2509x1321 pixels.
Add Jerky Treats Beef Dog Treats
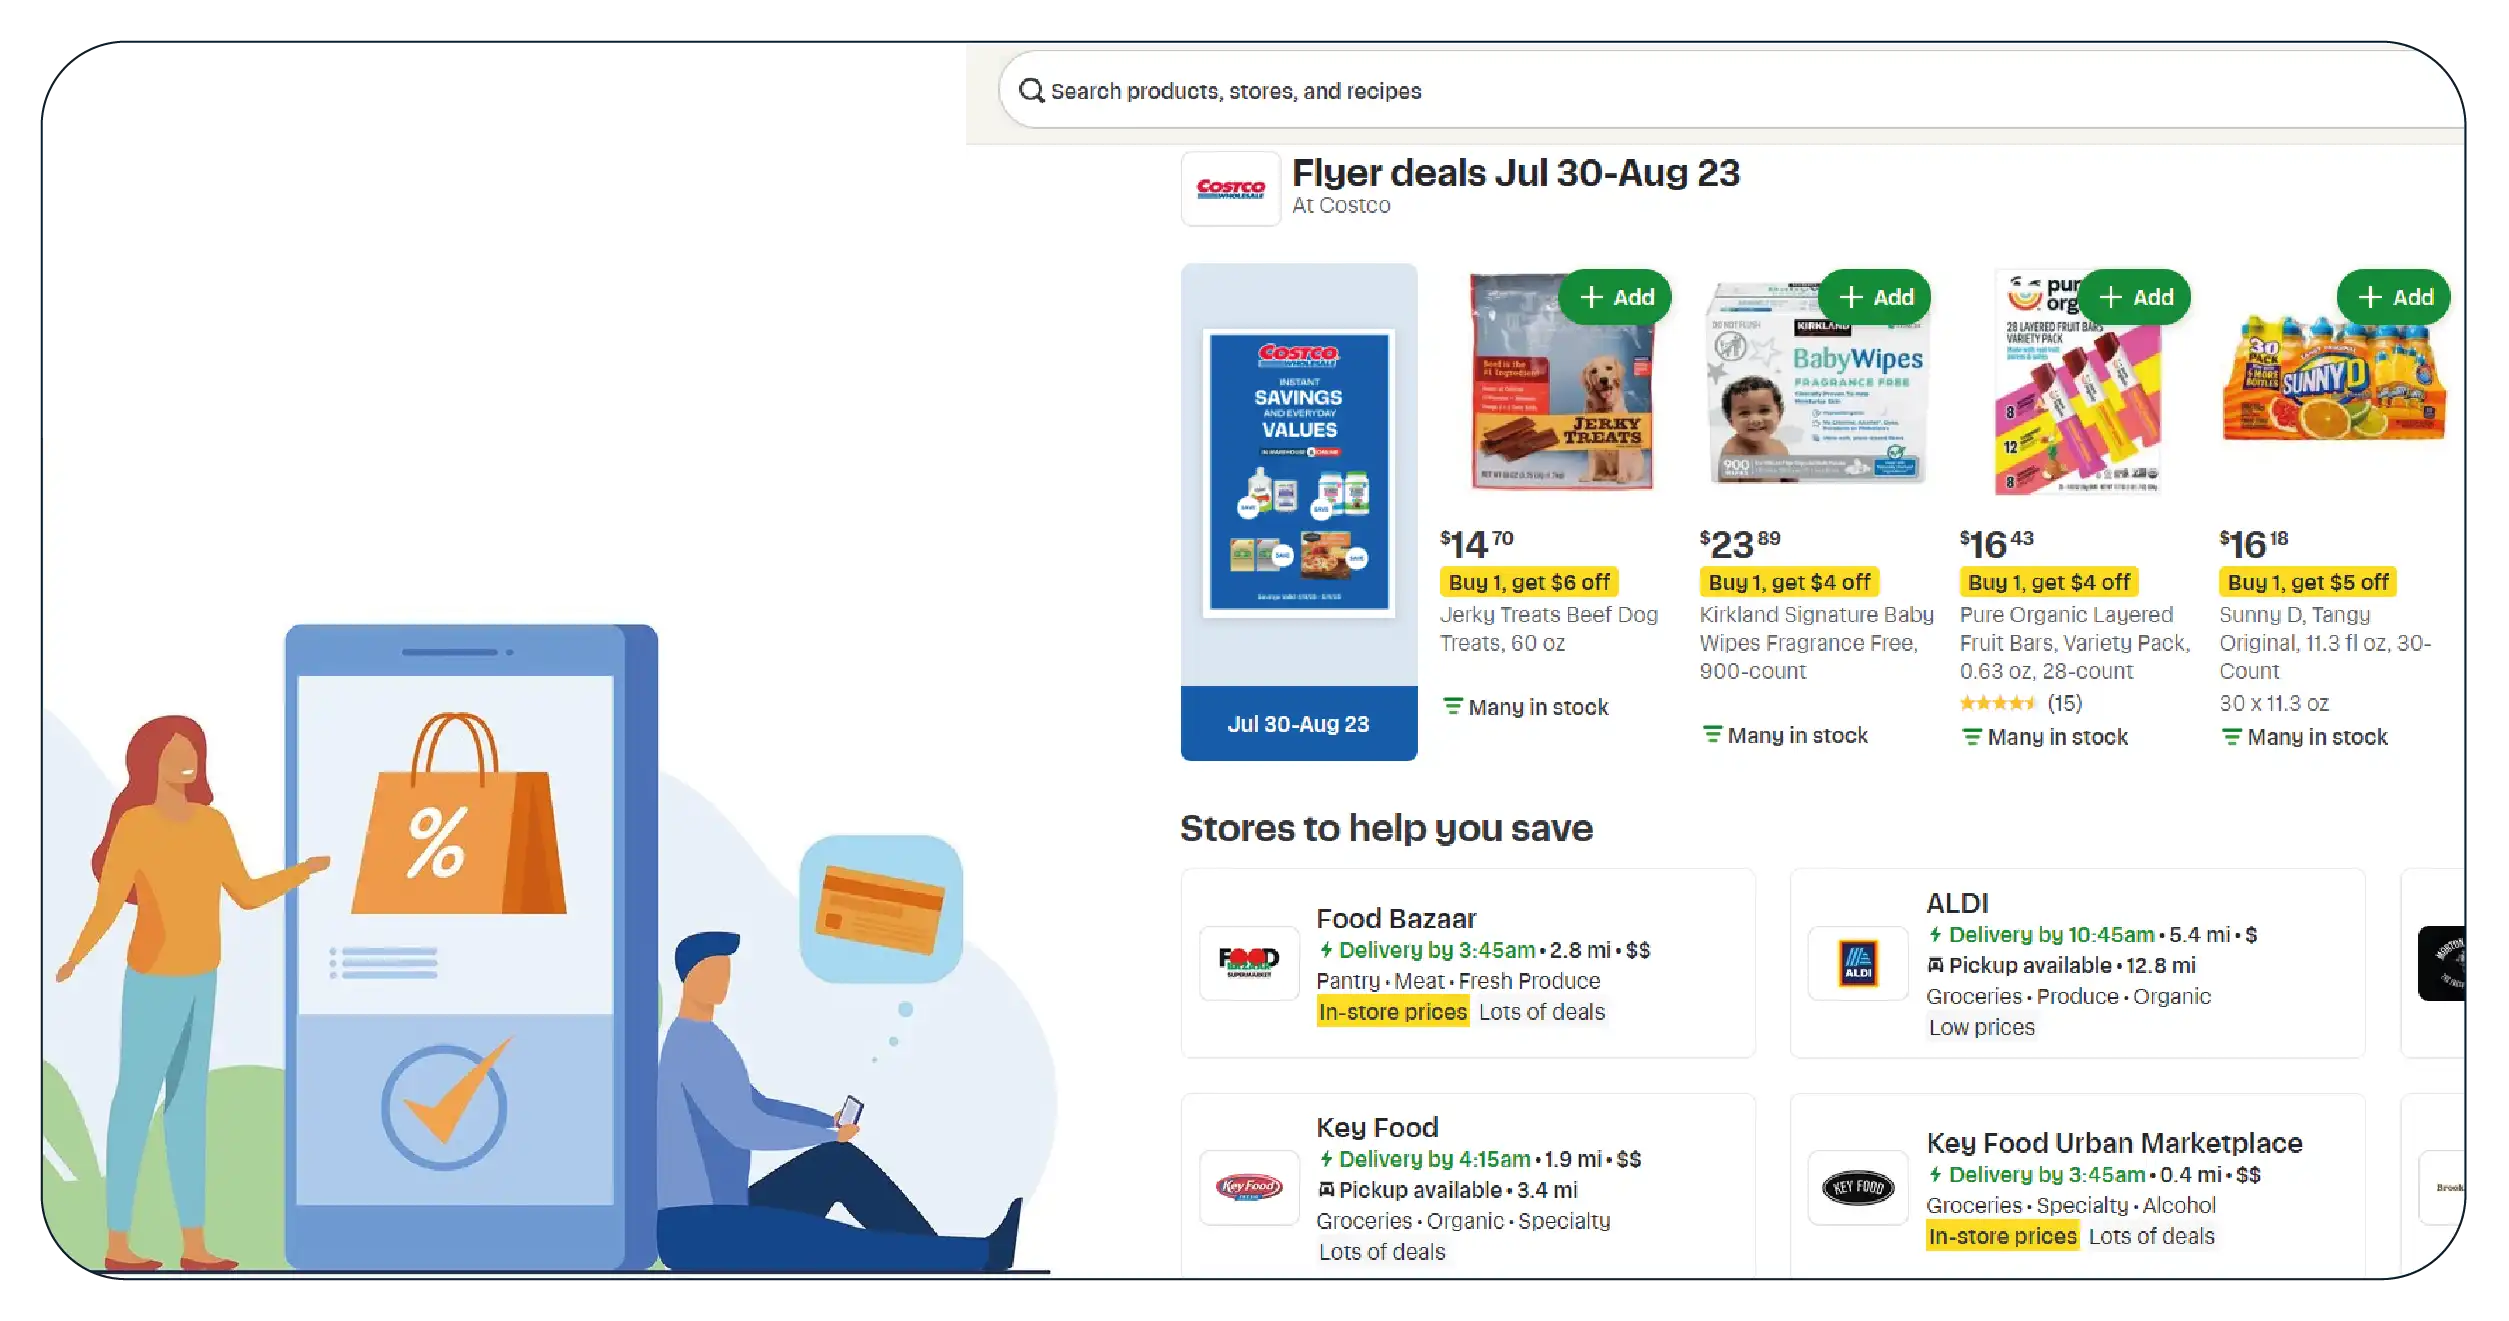click(1616, 297)
